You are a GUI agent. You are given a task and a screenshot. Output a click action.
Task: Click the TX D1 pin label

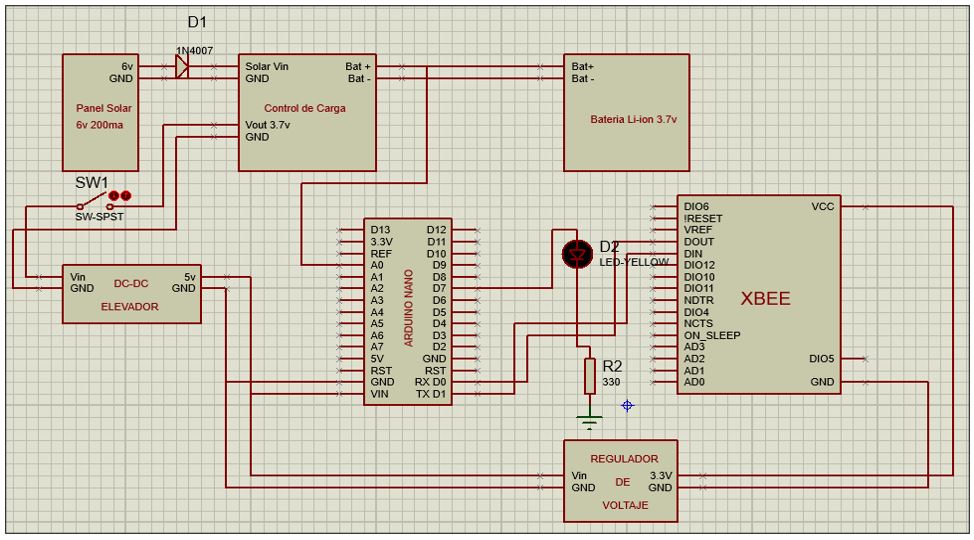click(431, 394)
